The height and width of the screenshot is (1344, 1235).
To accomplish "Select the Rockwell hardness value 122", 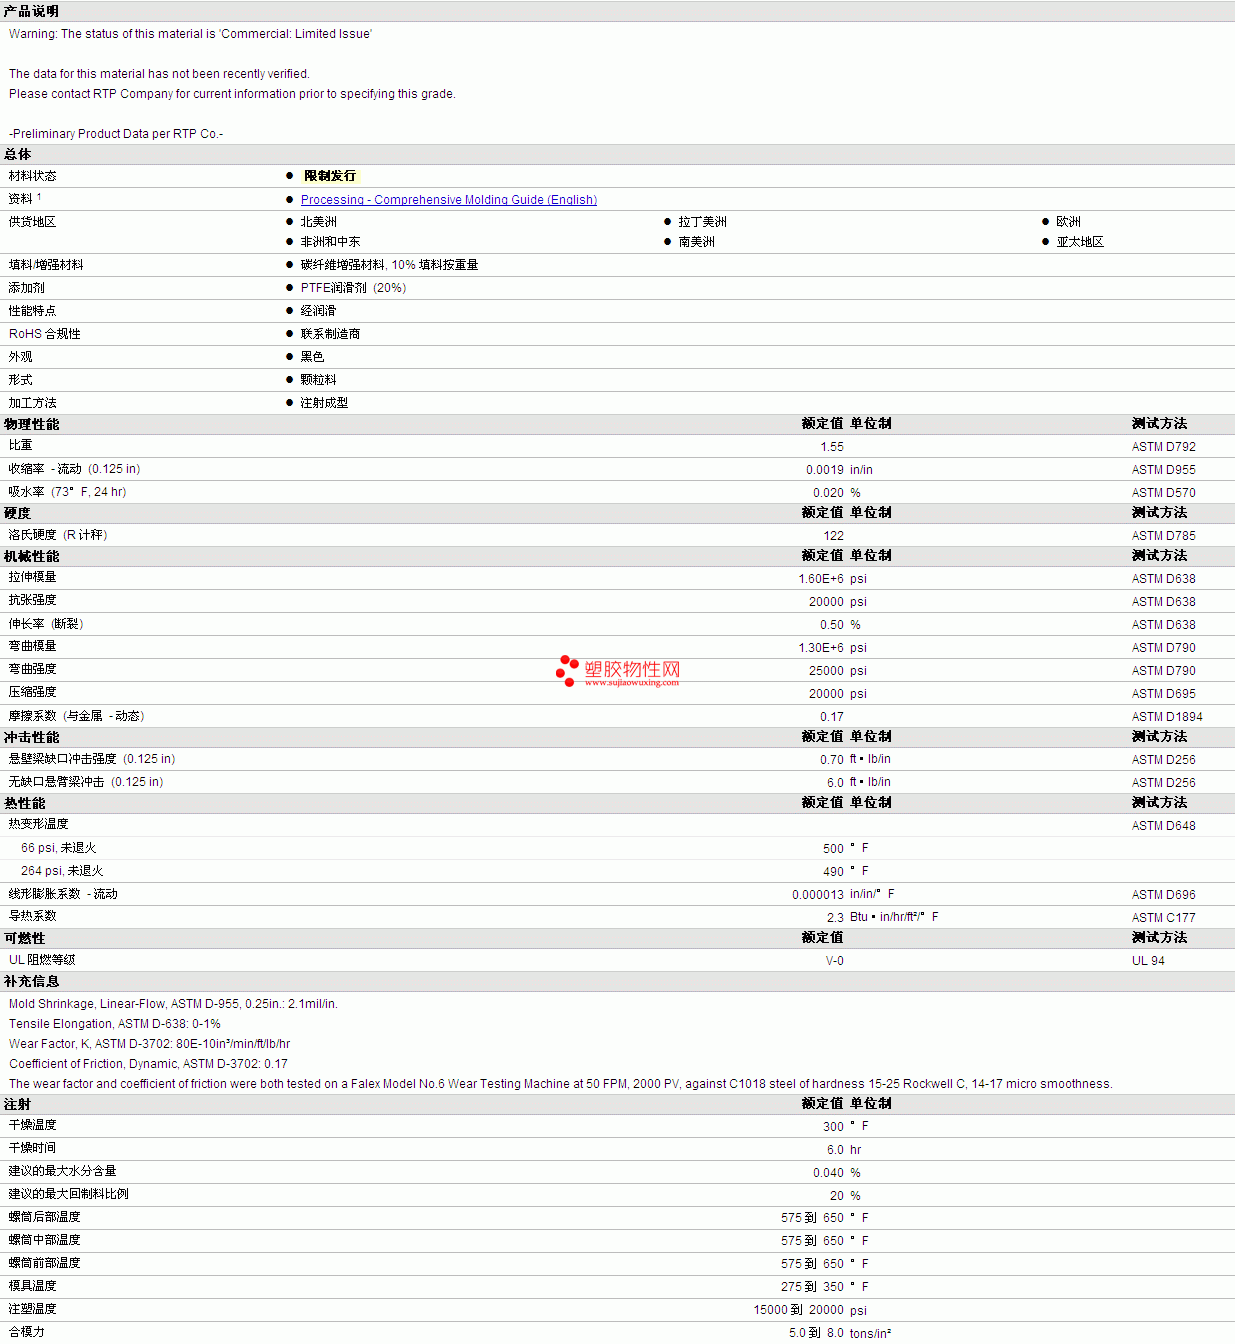I will (x=834, y=536).
